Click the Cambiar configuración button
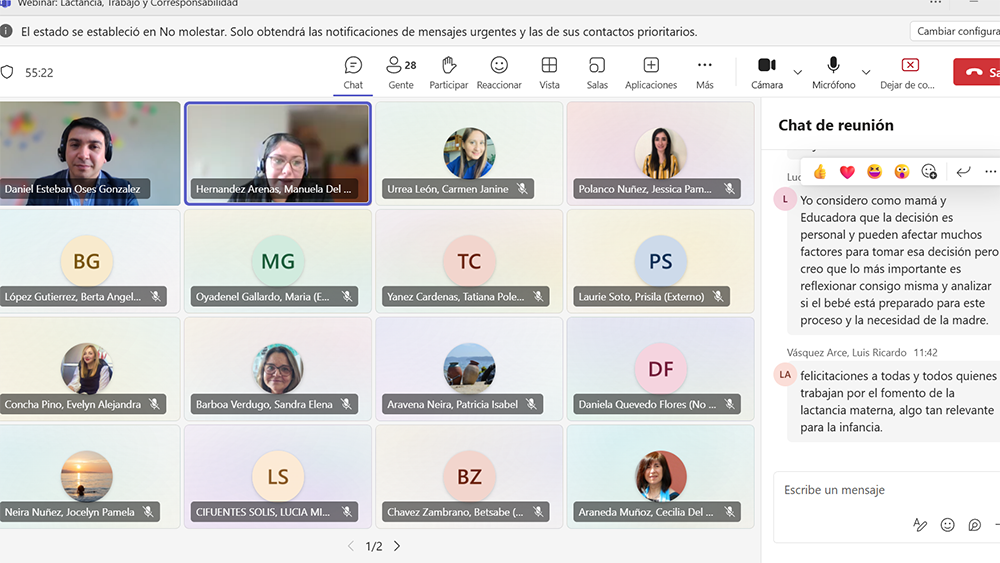This screenshot has height=563, width=1000. click(x=957, y=31)
